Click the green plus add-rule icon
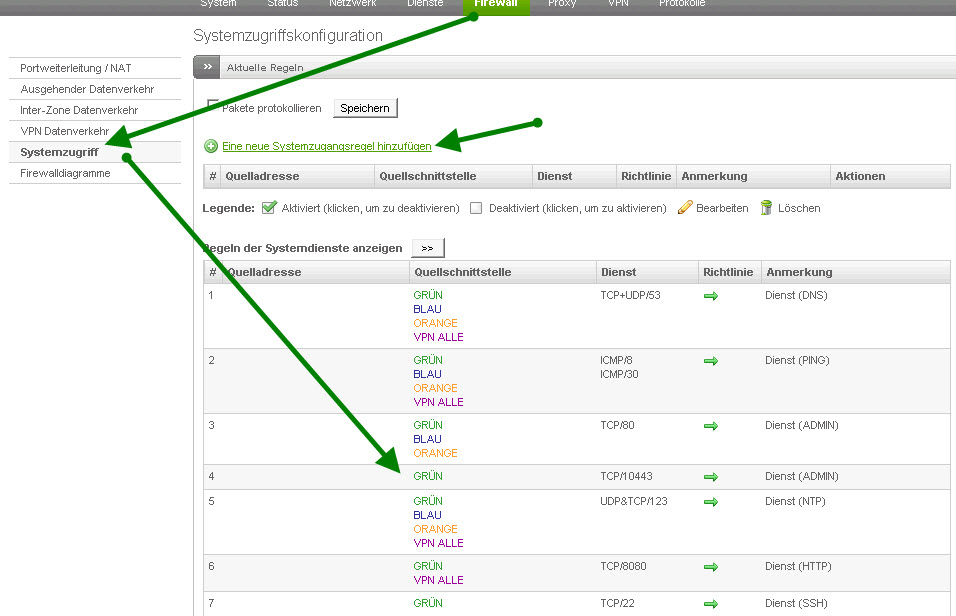 tap(211, 146)
